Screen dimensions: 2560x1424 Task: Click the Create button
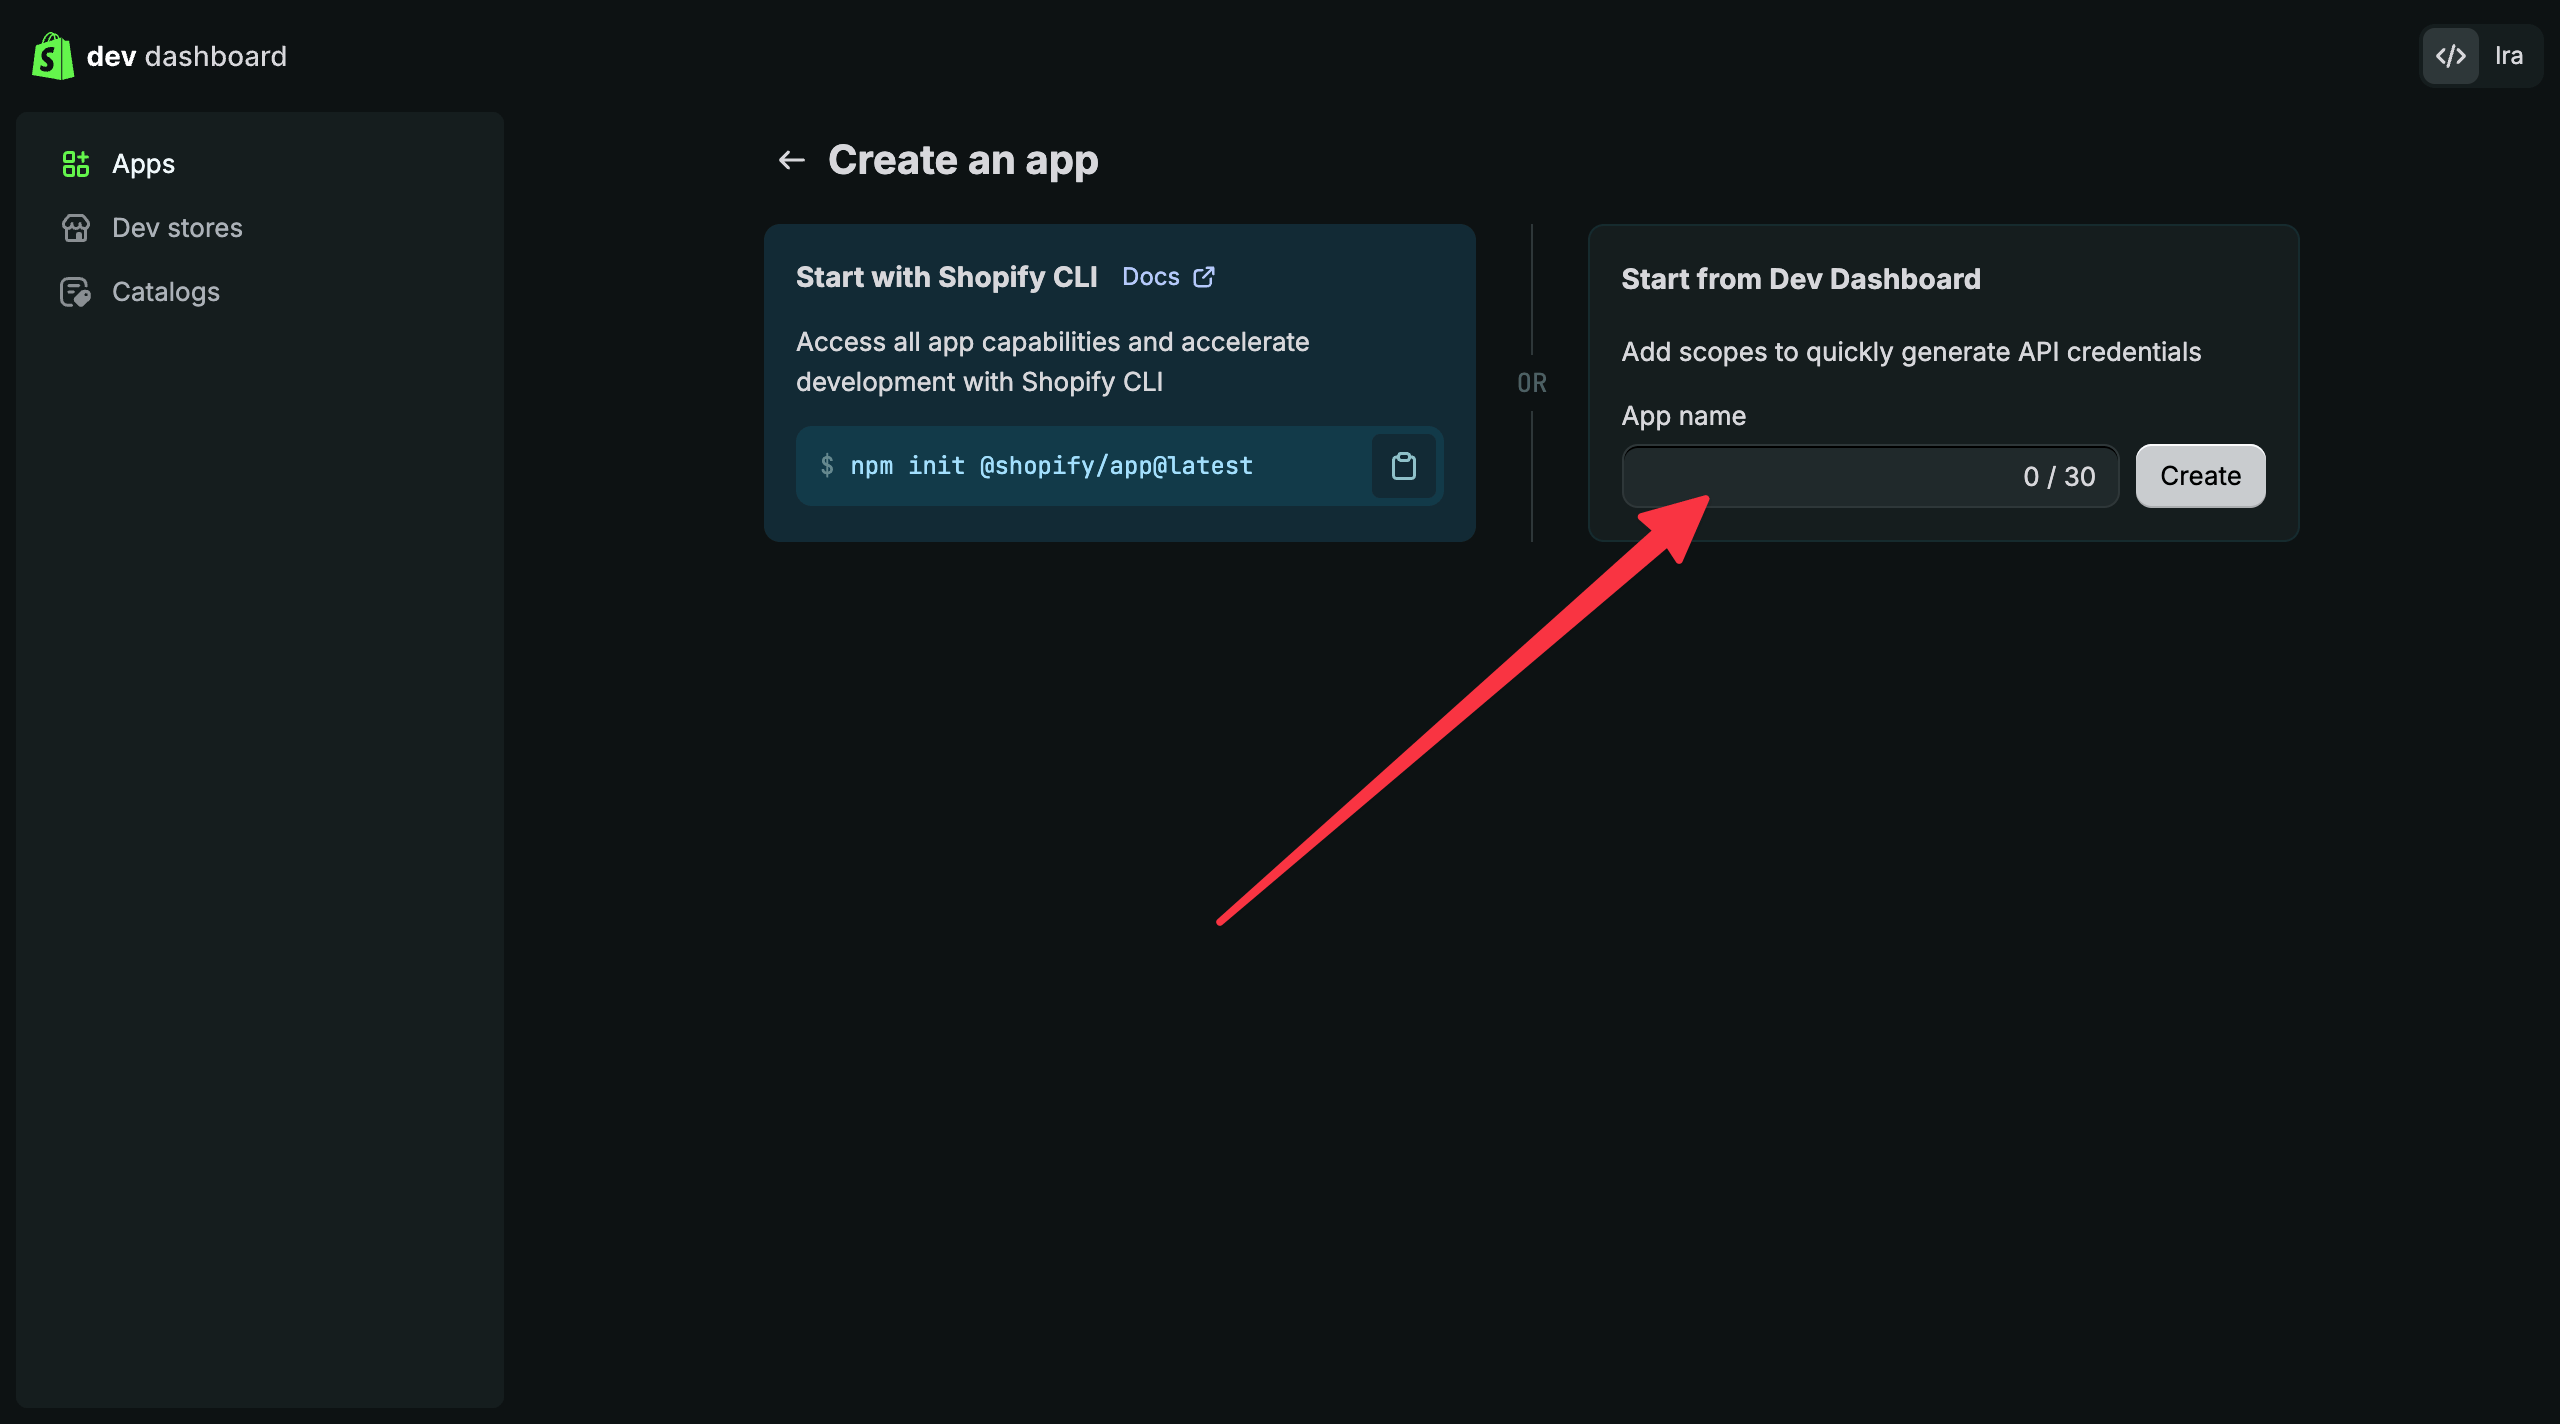pos(2201,476)
